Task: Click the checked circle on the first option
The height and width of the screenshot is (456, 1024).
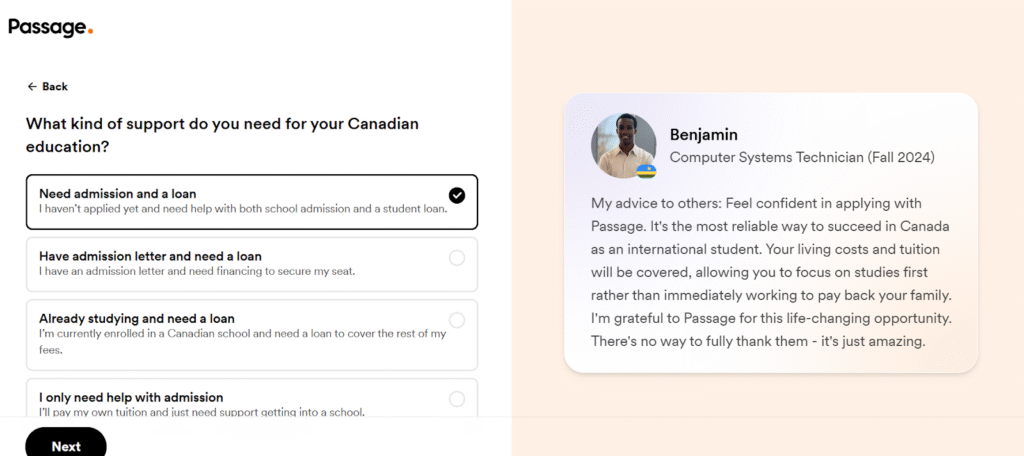Action: (x=457, y=195)
